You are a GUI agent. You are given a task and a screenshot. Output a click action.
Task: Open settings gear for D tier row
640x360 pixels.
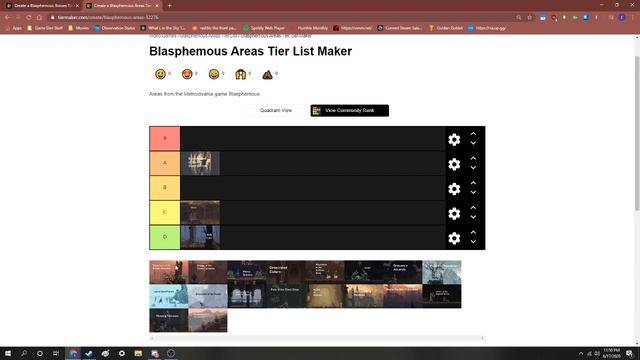point(454,238)
